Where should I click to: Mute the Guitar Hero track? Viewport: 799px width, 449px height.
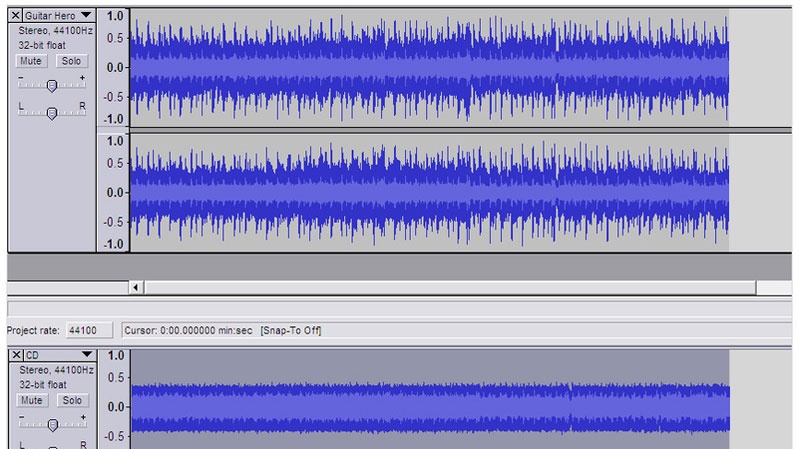[31, 61]
